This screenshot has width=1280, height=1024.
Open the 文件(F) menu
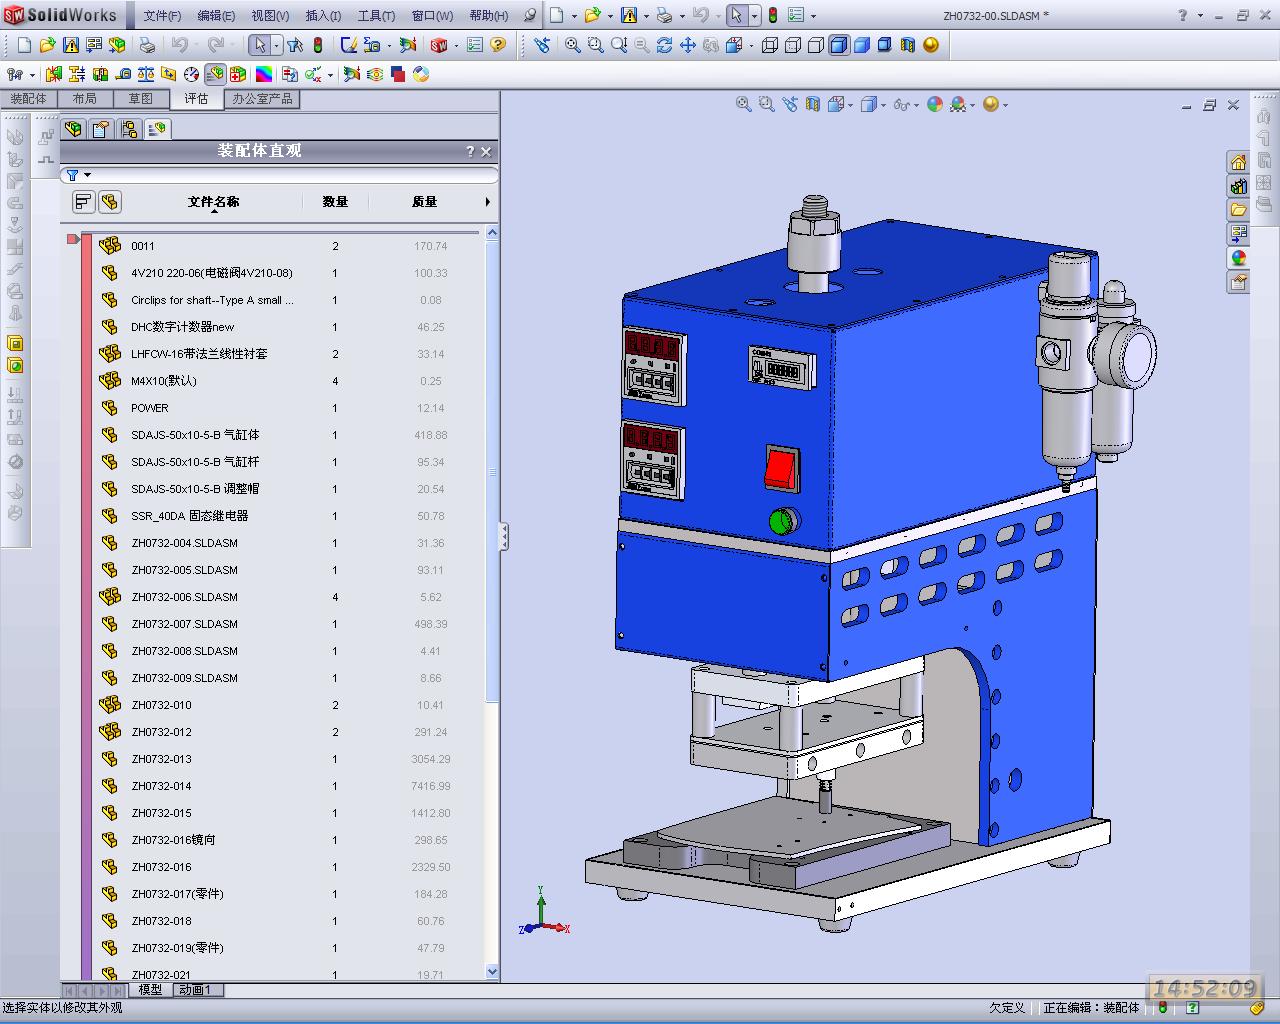[162, 16]
